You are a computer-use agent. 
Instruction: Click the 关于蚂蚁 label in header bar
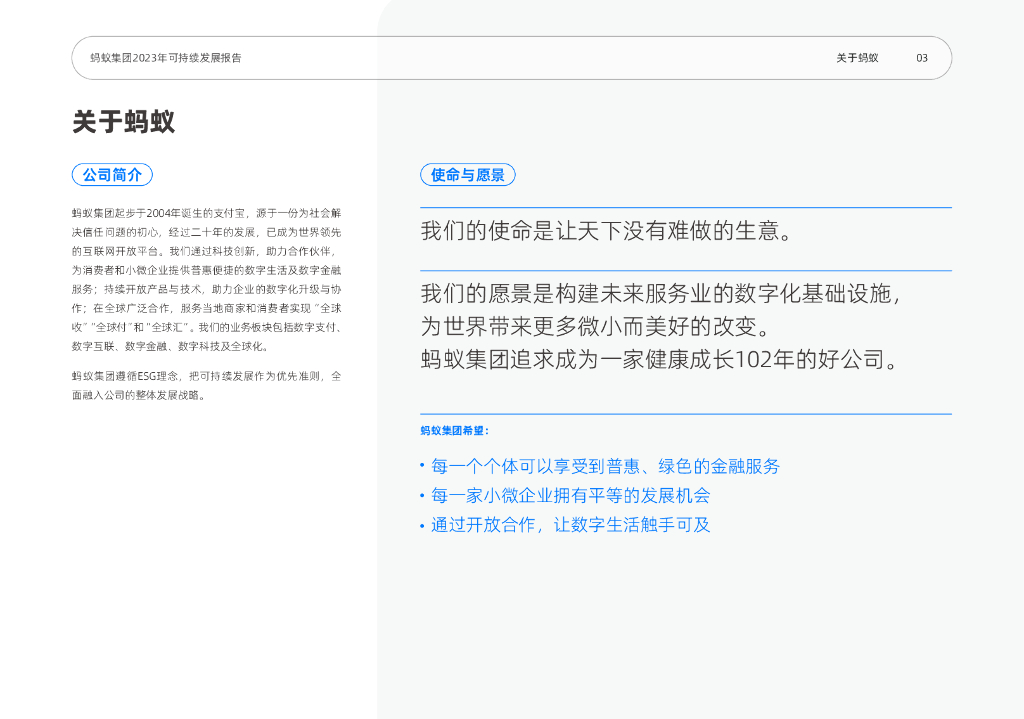point(857,58)
